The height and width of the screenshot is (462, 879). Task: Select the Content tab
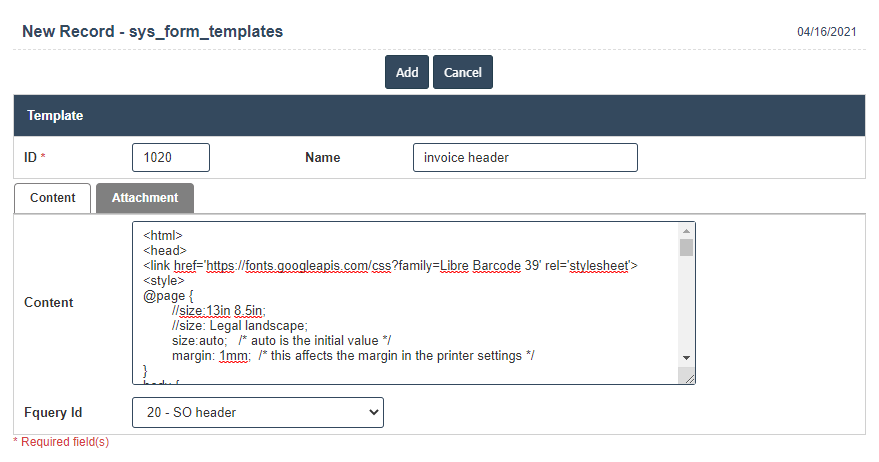point(53,198)
